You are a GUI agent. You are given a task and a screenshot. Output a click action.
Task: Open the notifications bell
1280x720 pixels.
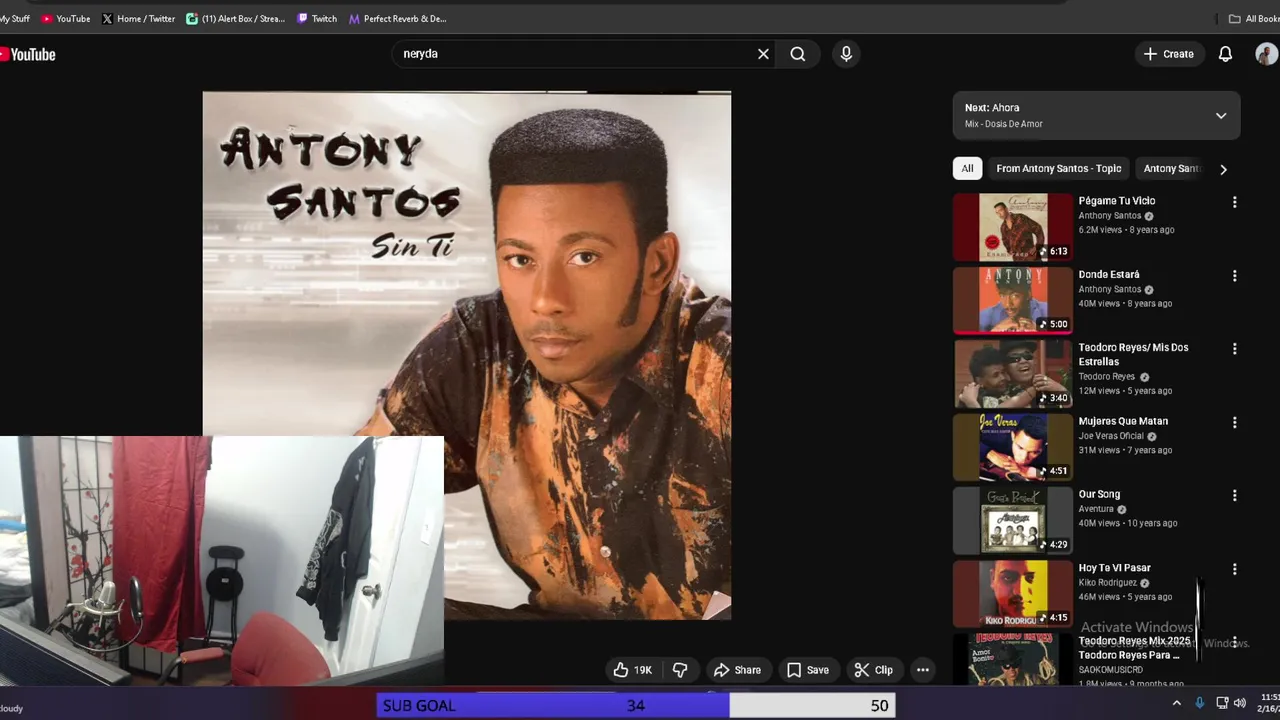1225,54
